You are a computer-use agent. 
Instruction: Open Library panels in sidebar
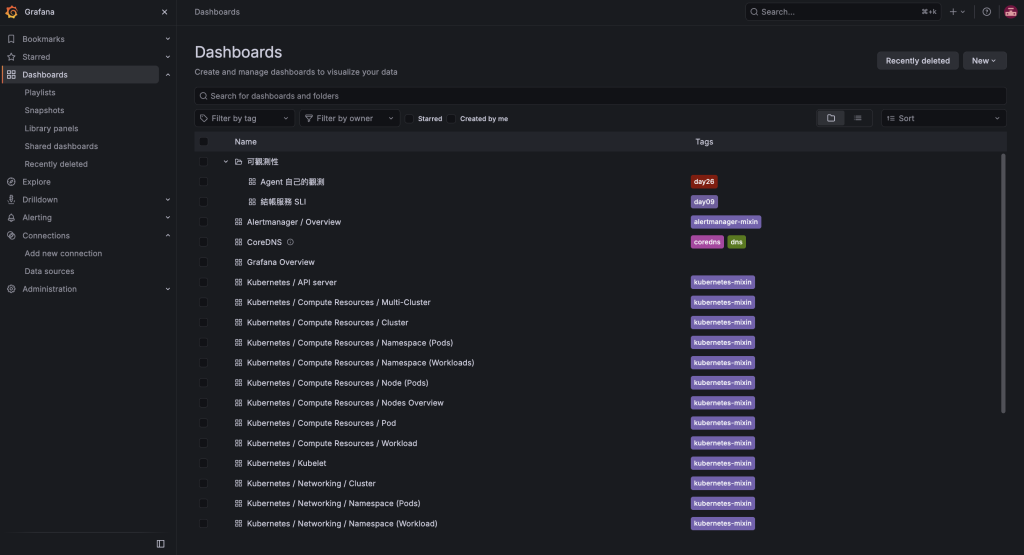tap(51, 129)
